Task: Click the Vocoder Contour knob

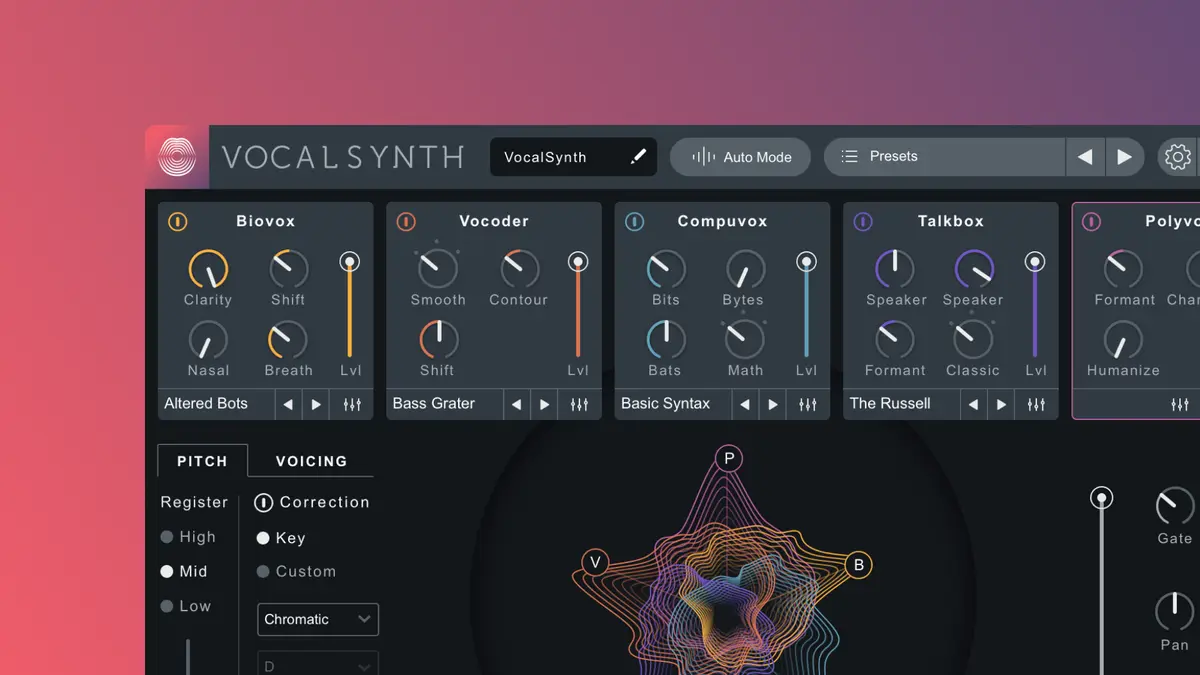Action: (x=518, y=269)
